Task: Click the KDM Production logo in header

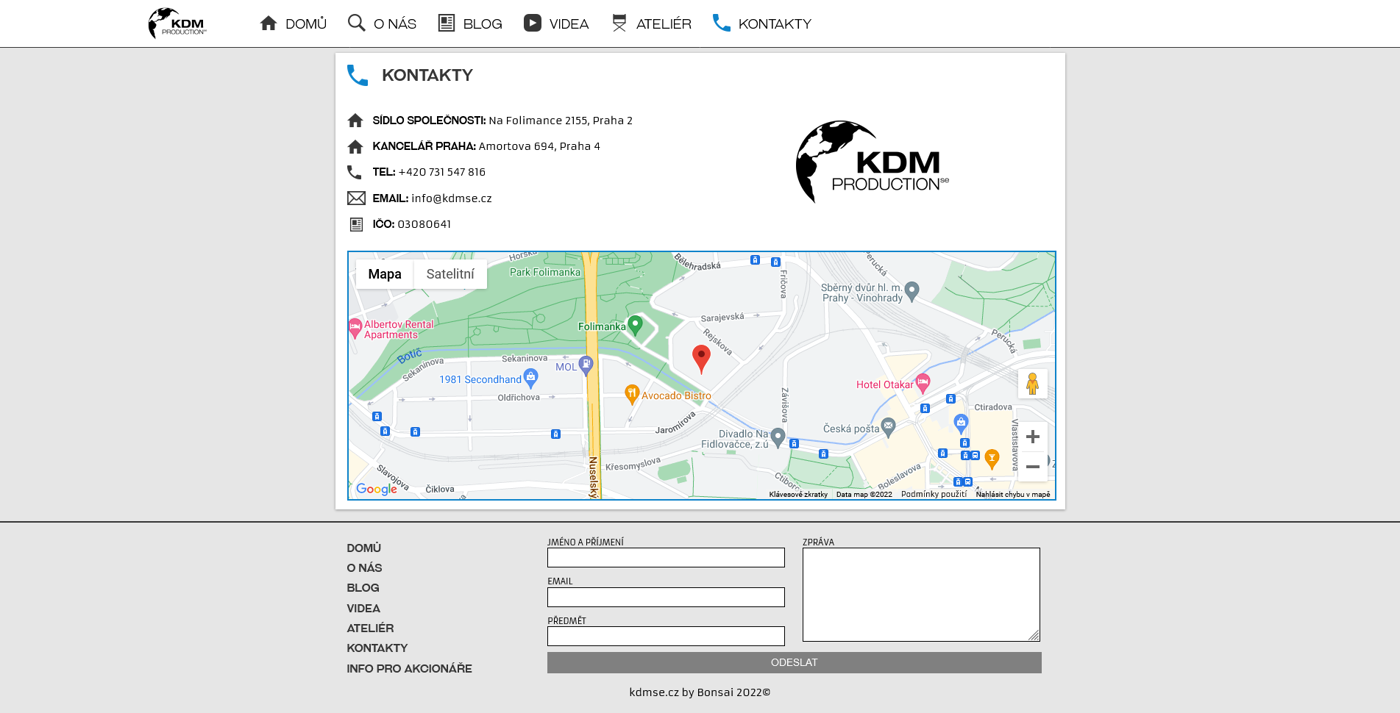Action: pos(177,23)
